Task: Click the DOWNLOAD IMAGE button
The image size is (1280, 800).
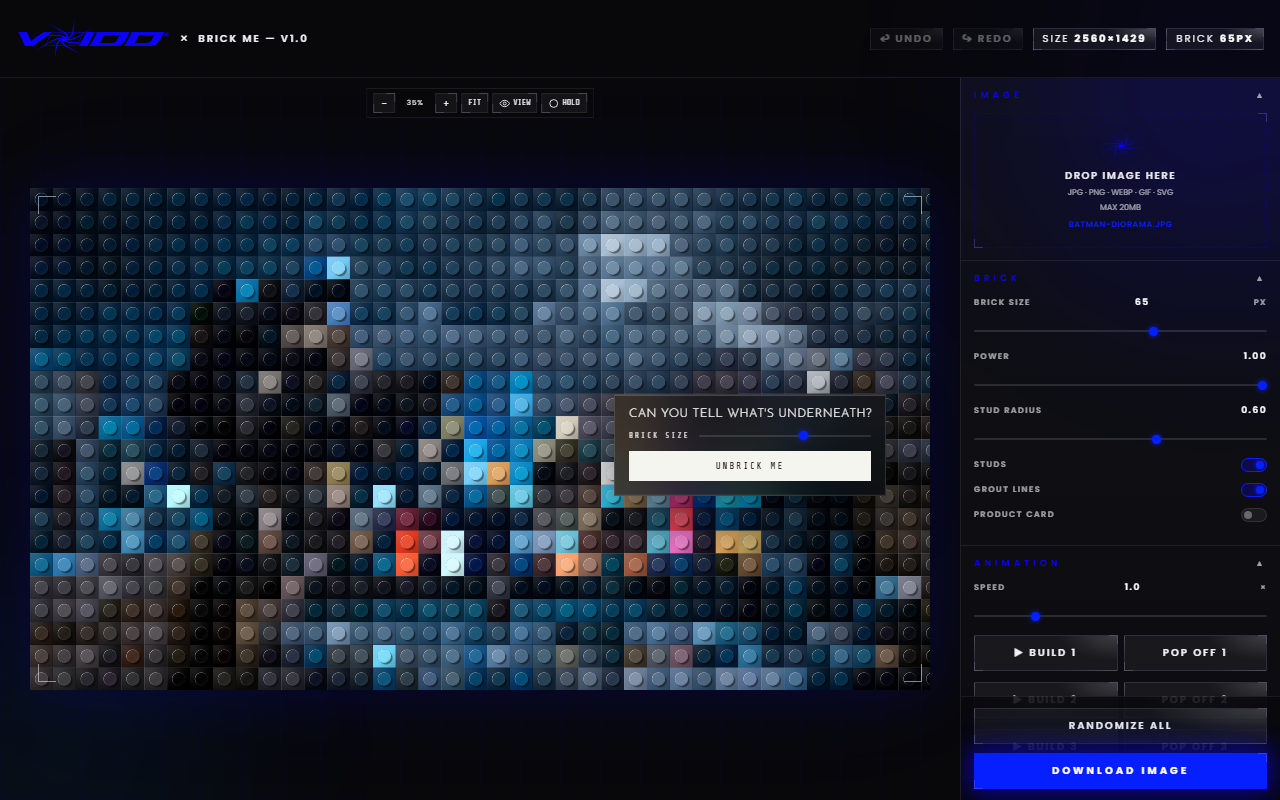Action: [1120, 771]
